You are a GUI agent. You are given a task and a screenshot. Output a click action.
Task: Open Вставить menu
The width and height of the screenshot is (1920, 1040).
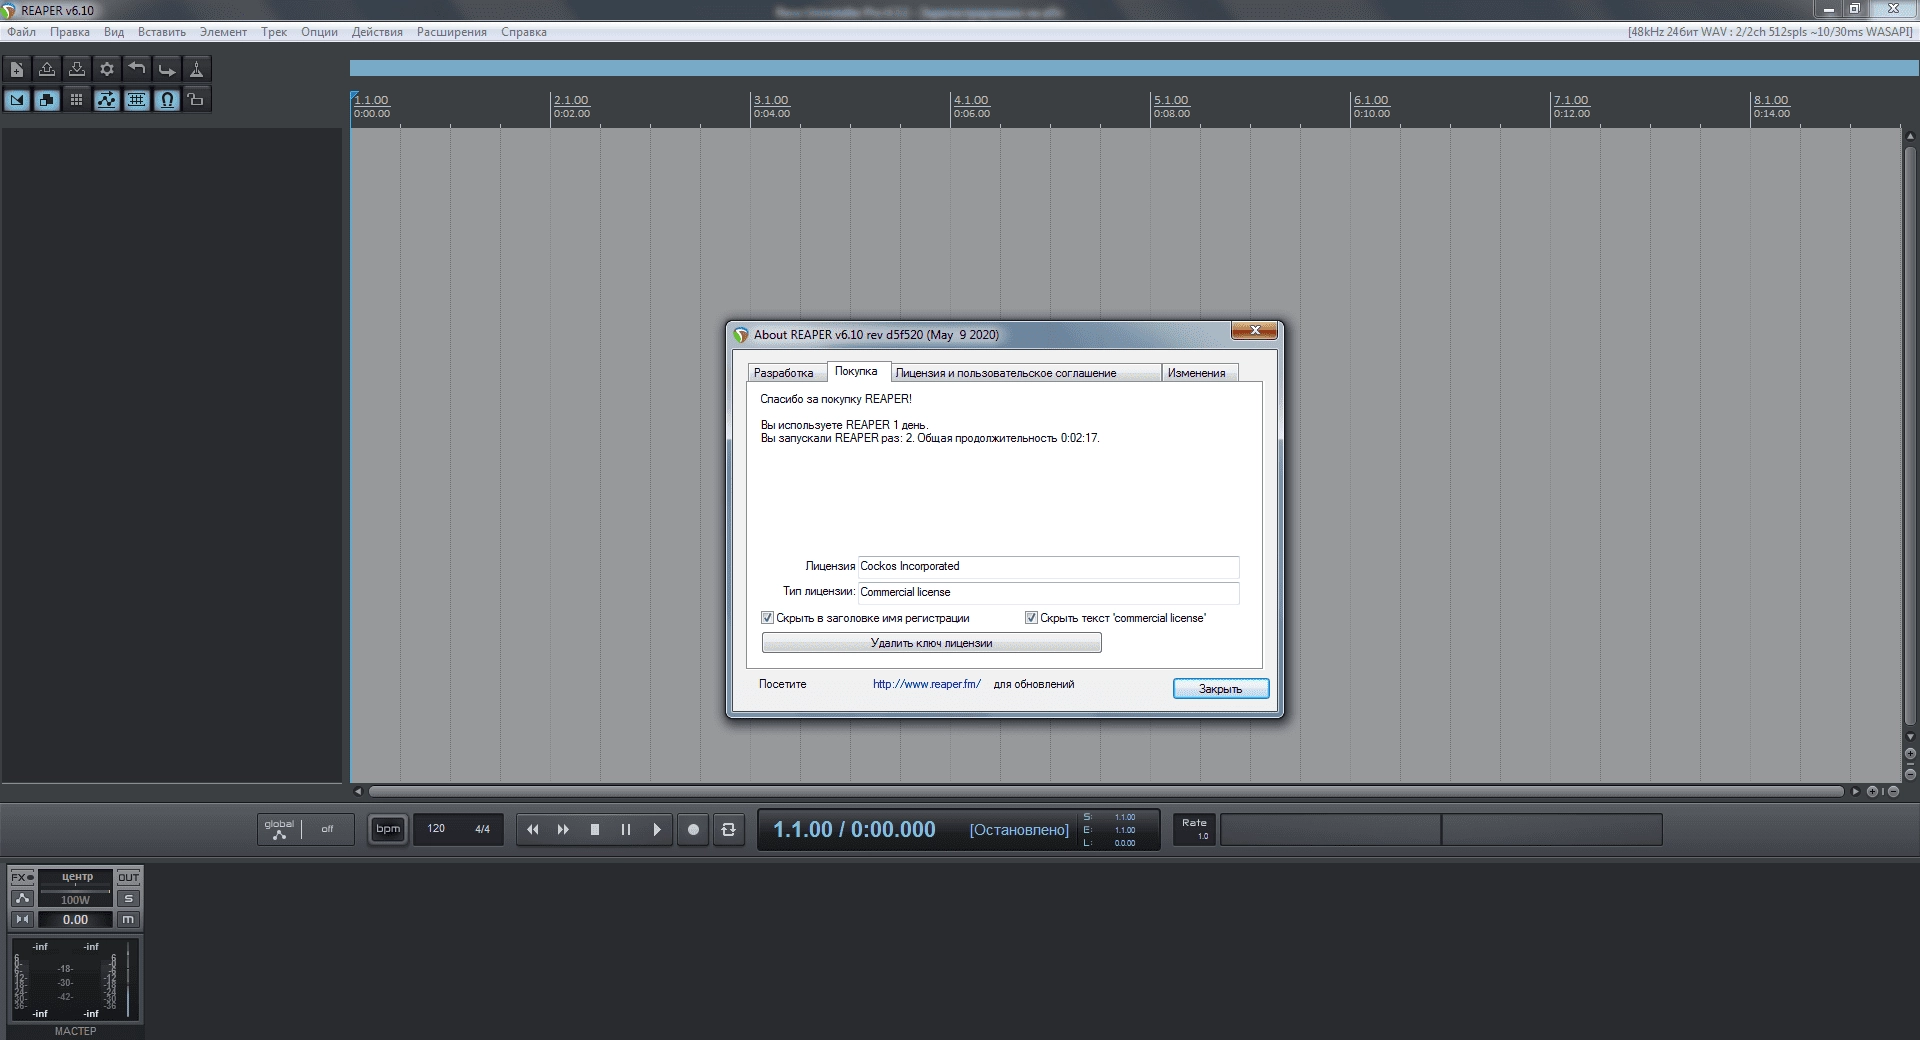click(x=162, y=32)
